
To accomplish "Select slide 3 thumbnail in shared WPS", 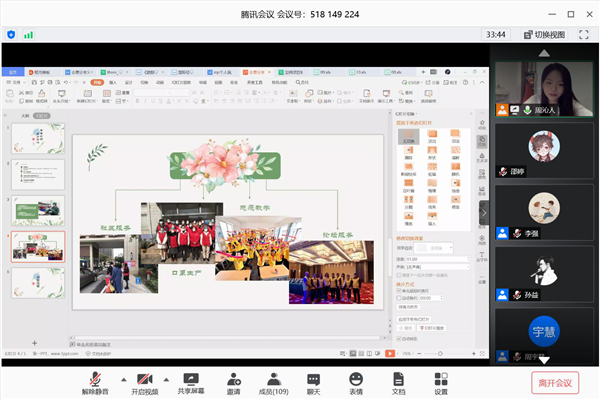I will [38, 211].
